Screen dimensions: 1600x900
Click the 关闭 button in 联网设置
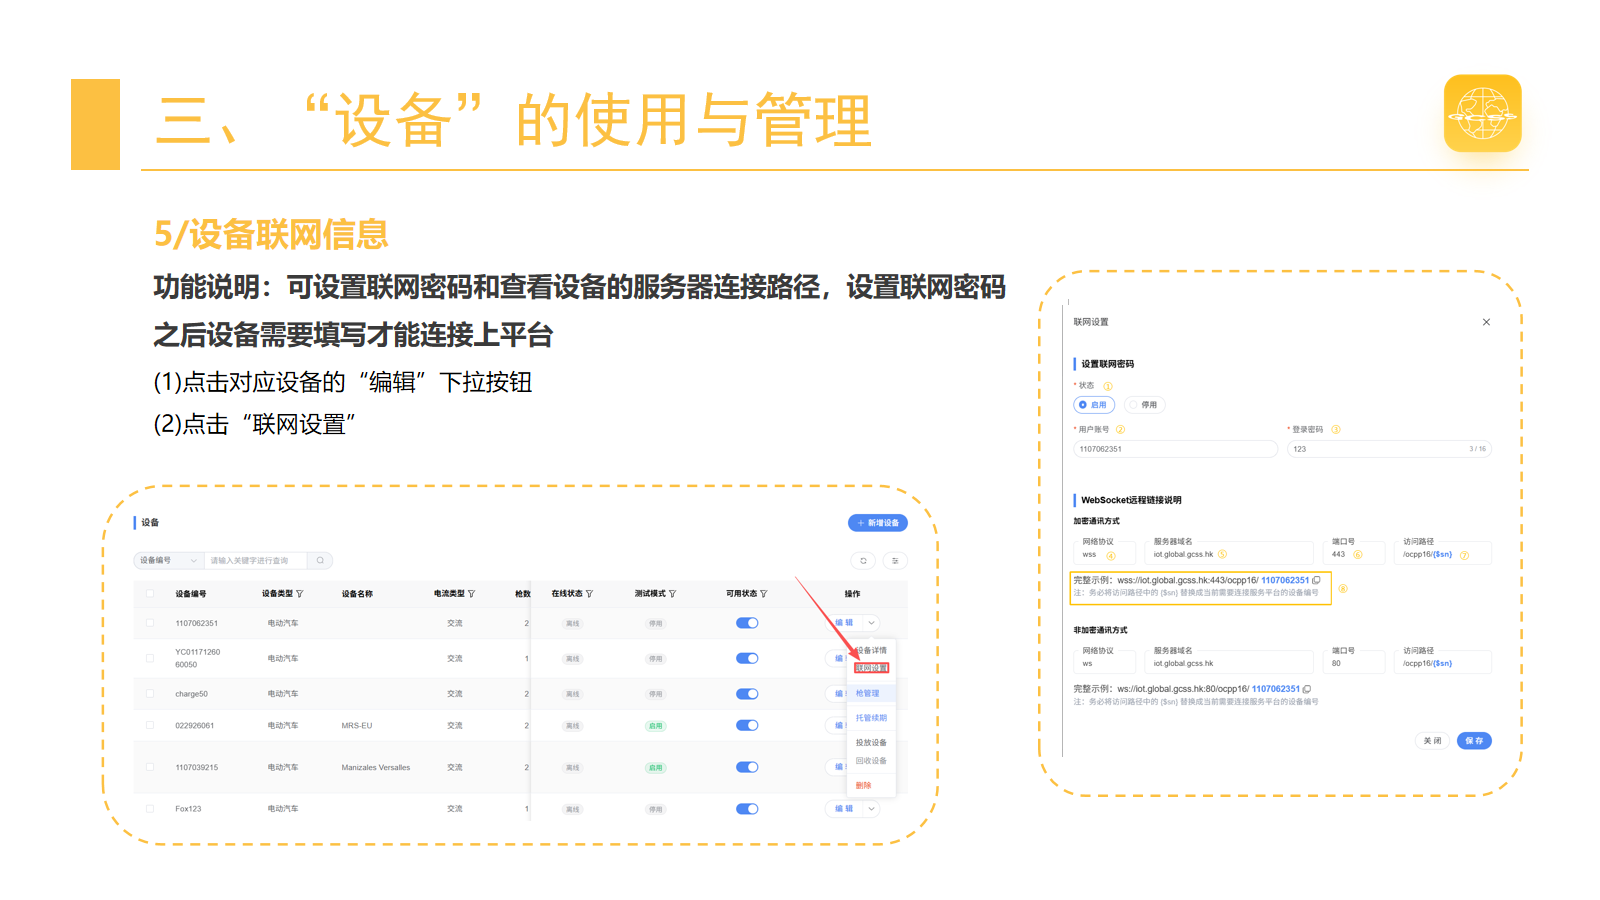coord(1432,741)
